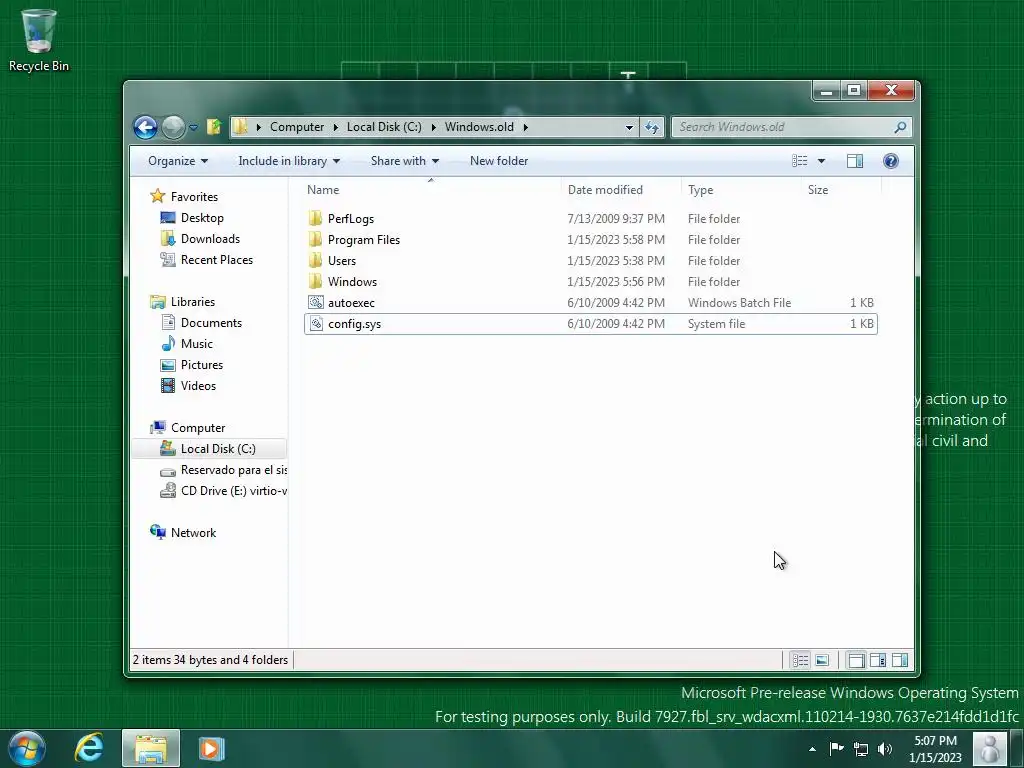
Task: Open the Pictures library
Action: 202,364
